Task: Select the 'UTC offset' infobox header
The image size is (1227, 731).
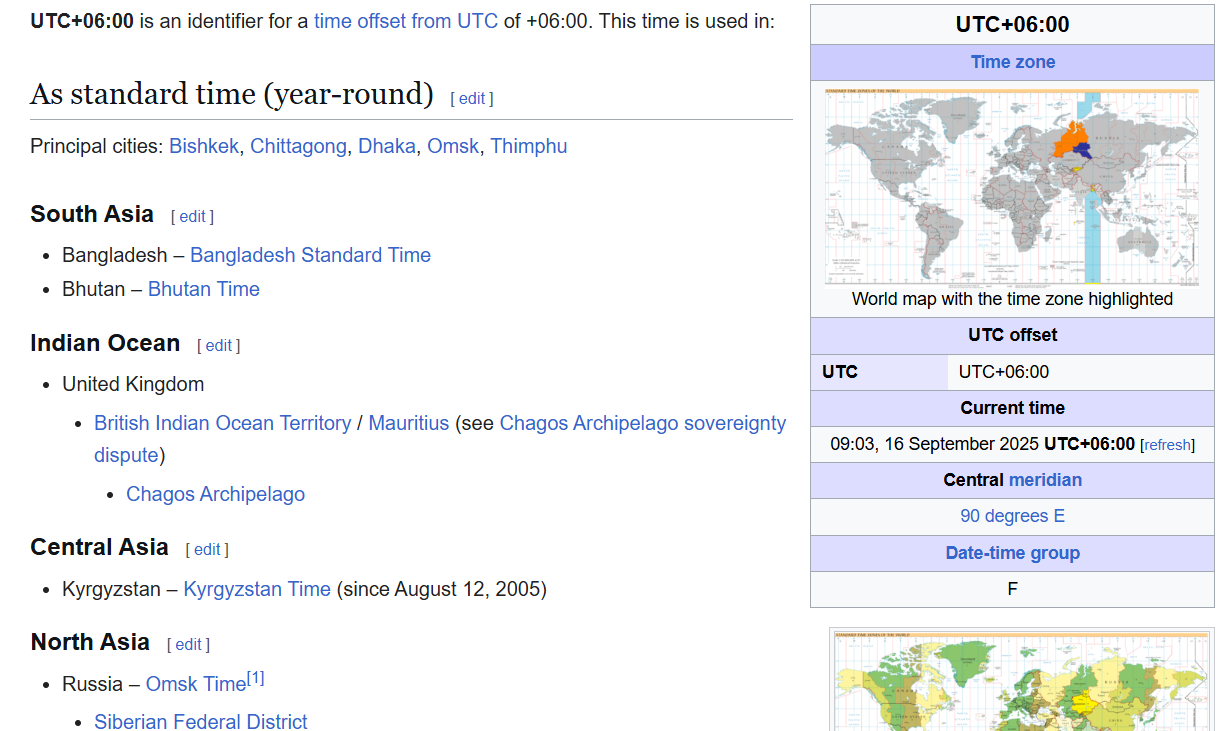Action: click(1012, 335)
